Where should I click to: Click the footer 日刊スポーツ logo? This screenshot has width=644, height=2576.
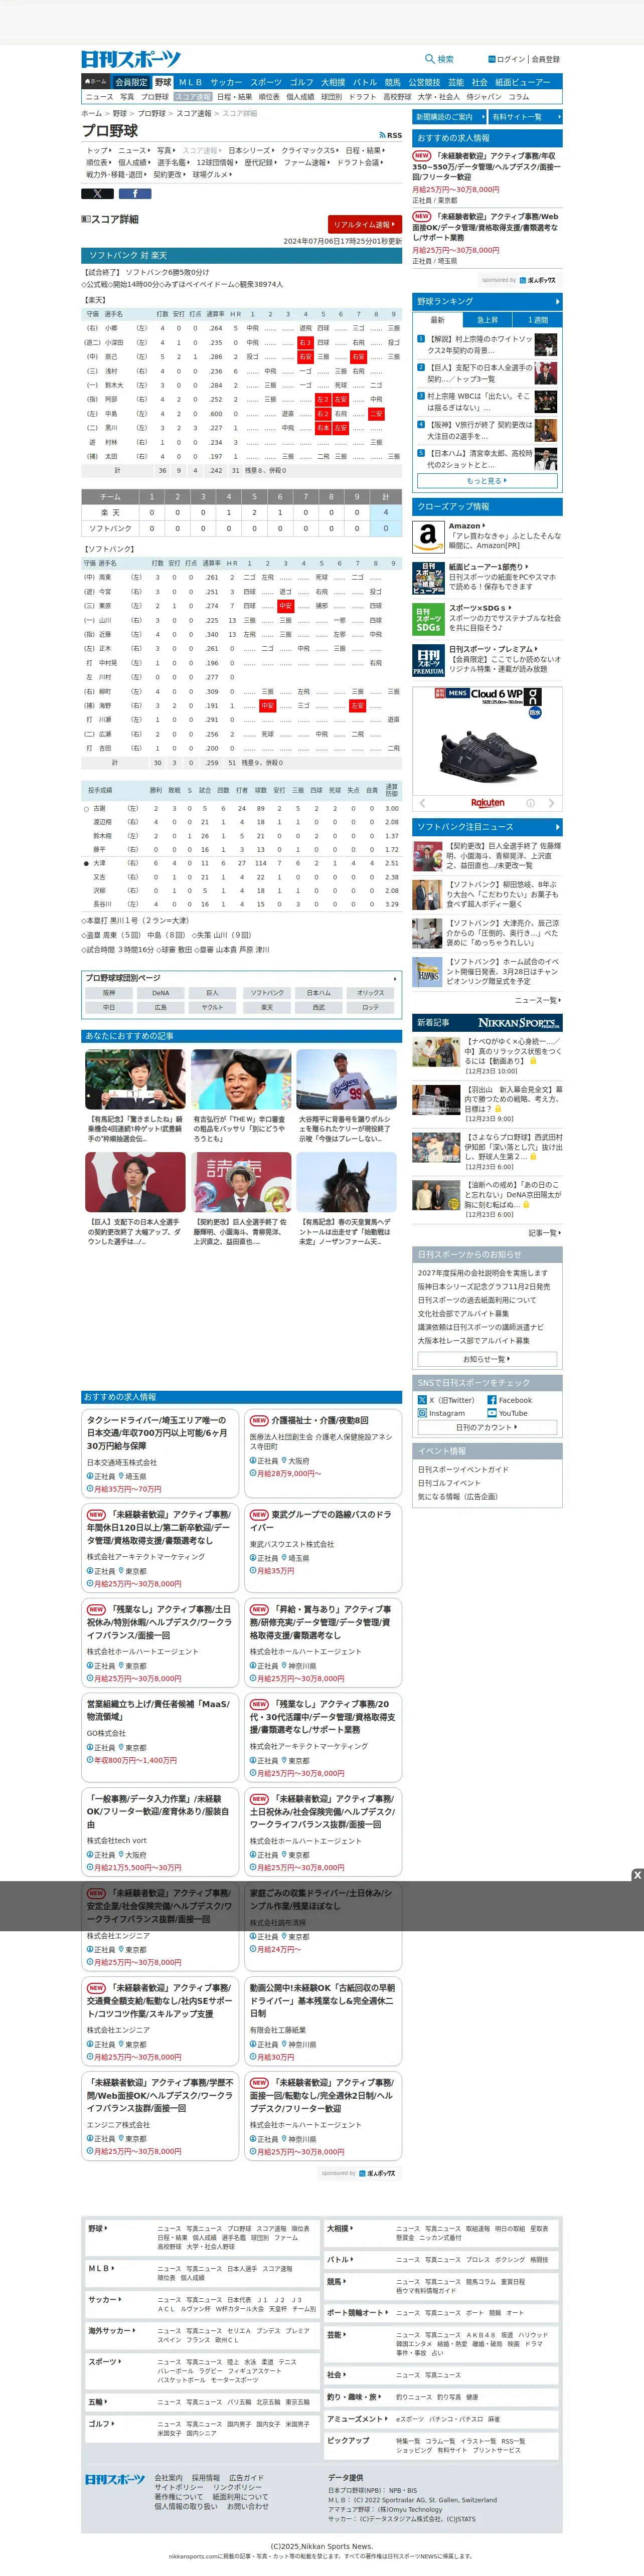[114, 2479]
